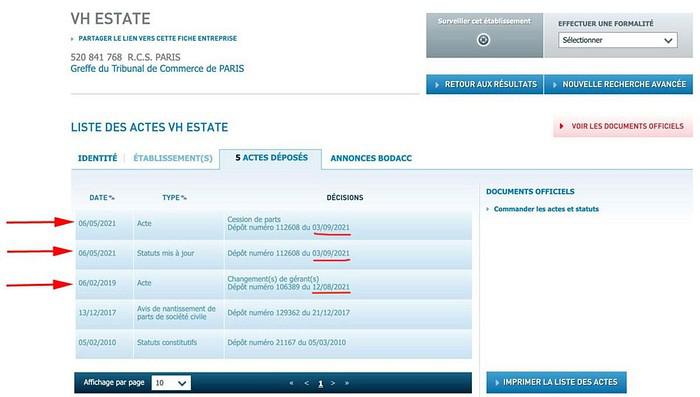Screen dimensions: 700x397
Task: Open the Effectuer une formalité Sélectionner dropdown
Action: point(617,40)
